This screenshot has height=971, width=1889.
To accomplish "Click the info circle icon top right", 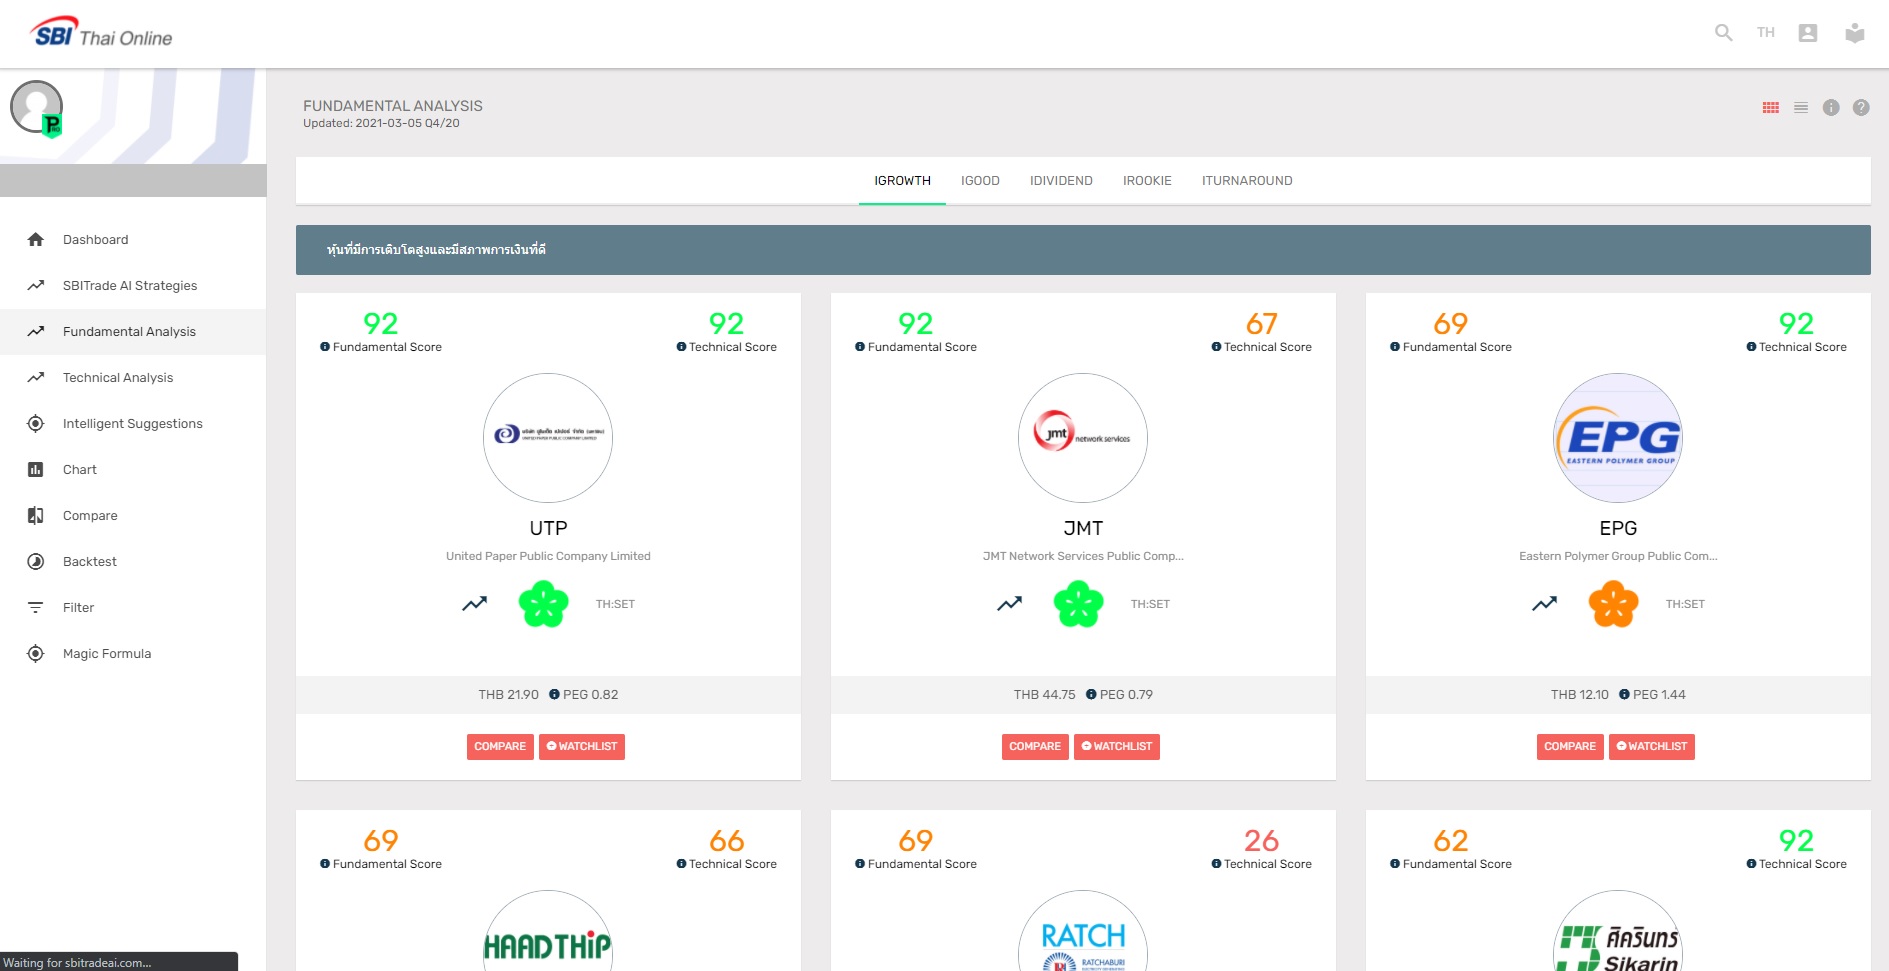I will coord(1831,108).
